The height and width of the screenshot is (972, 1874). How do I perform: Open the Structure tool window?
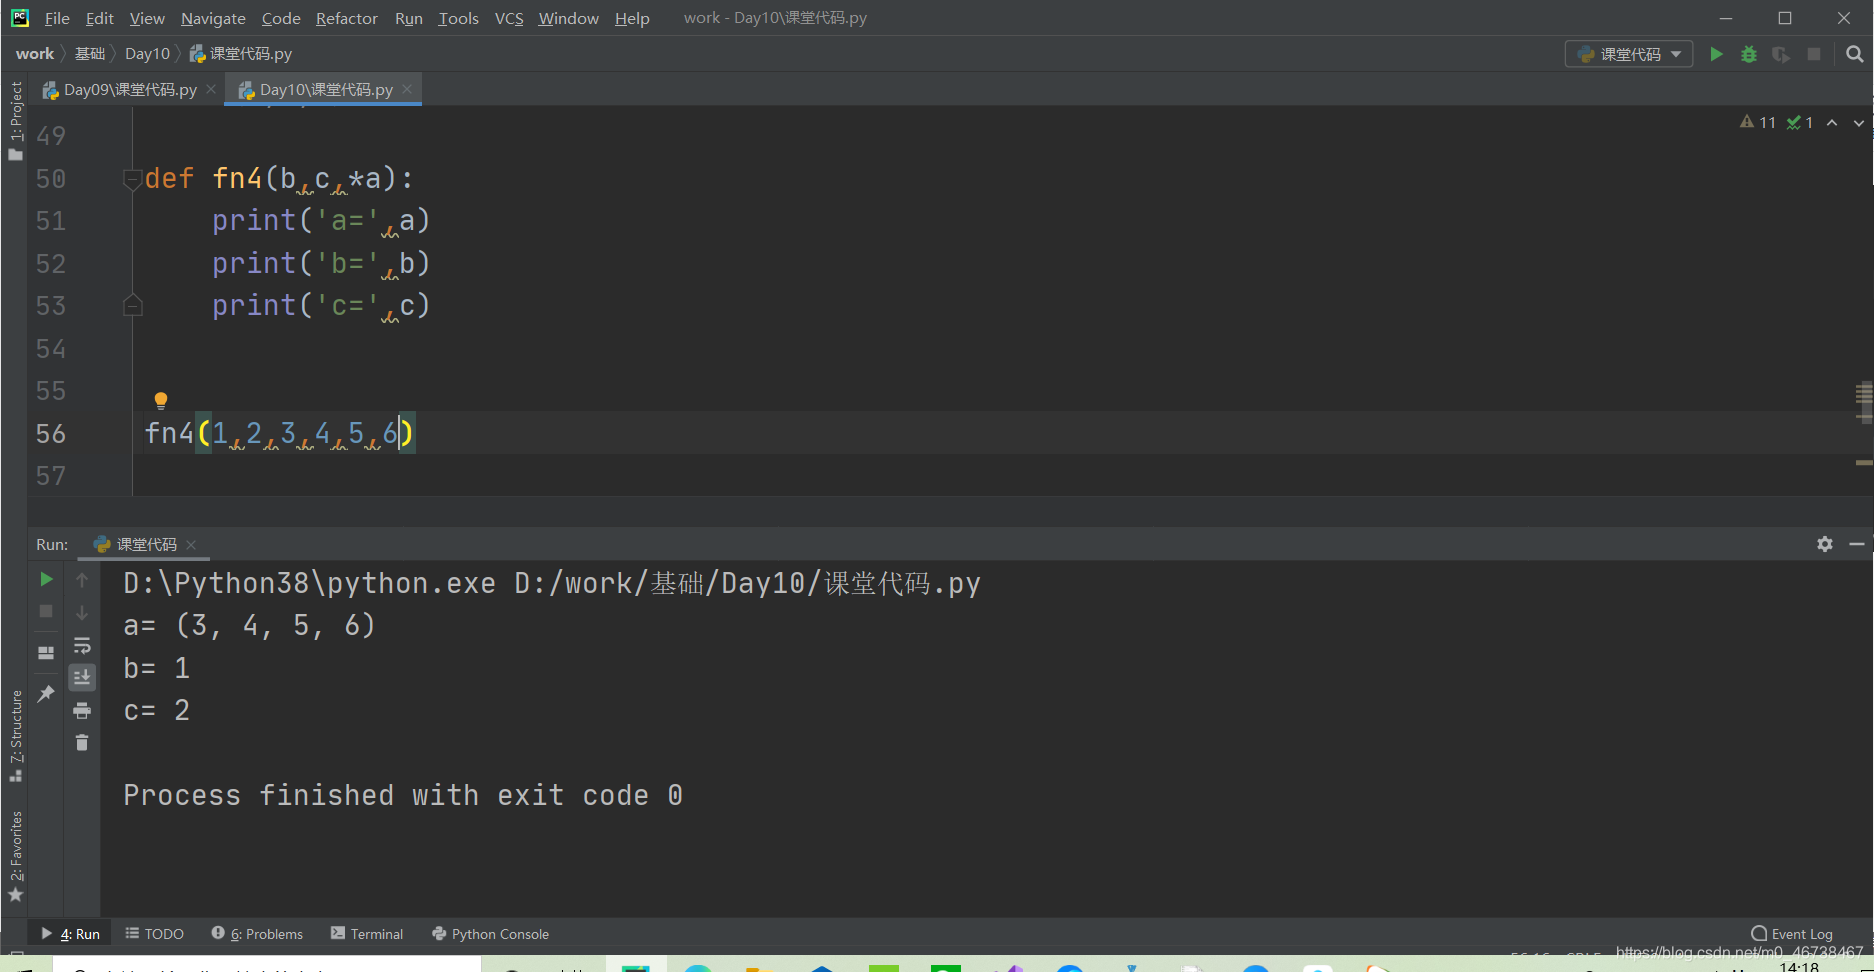pyautogui.click(x=16, y=736)
